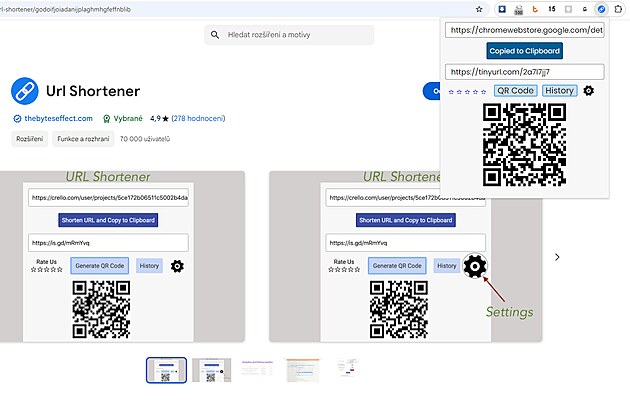
Task: Click the bookmark star in address bar
Action: coord(479,8)
